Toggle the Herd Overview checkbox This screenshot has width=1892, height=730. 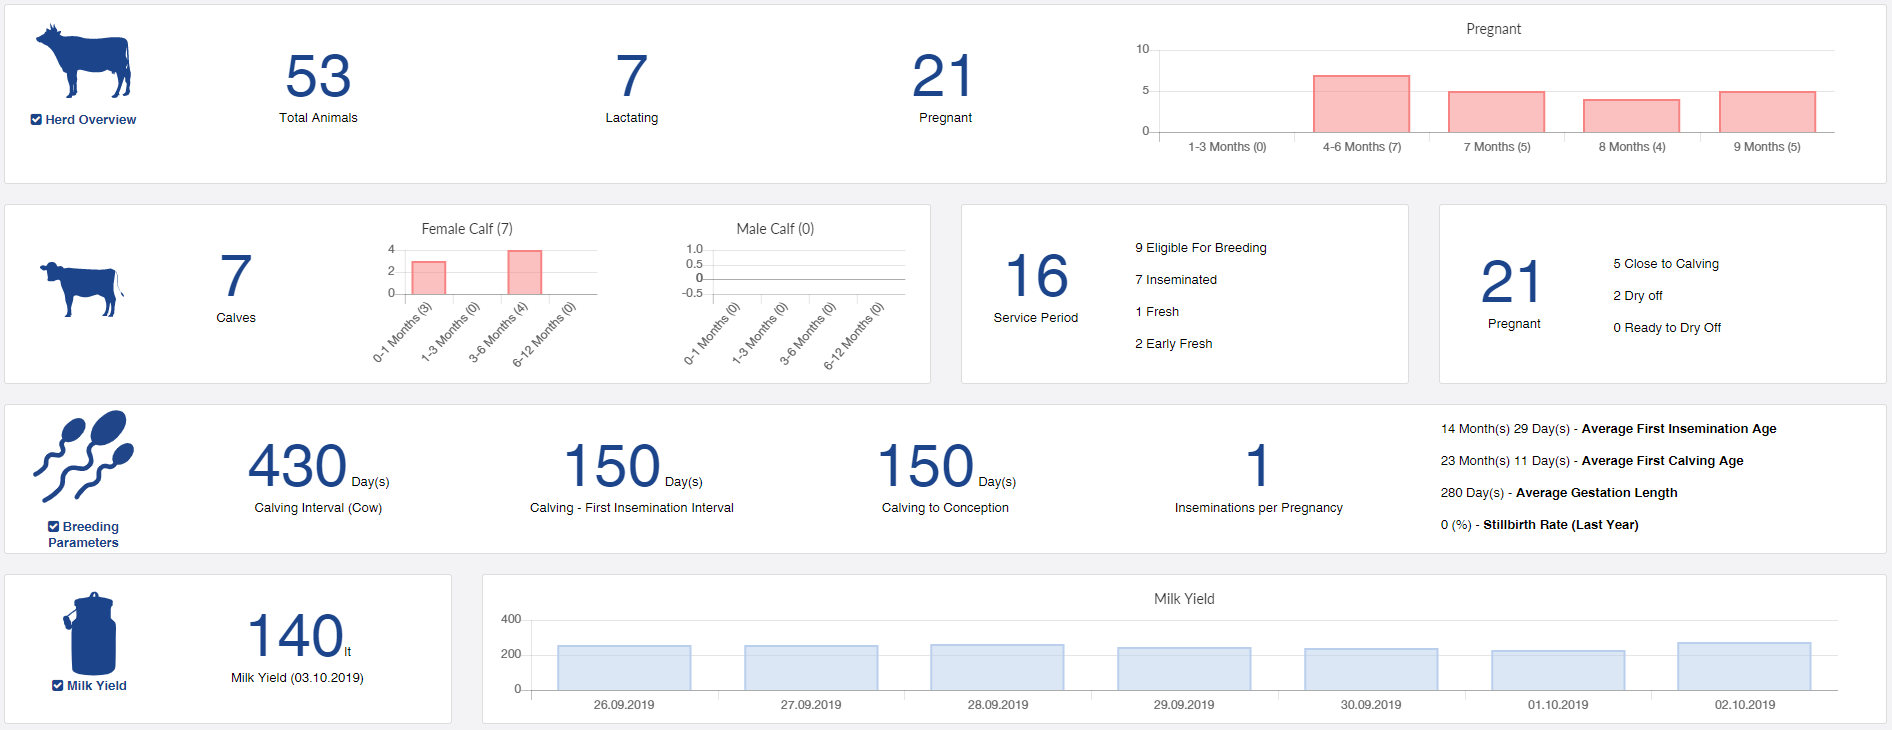tap(36, 119)
